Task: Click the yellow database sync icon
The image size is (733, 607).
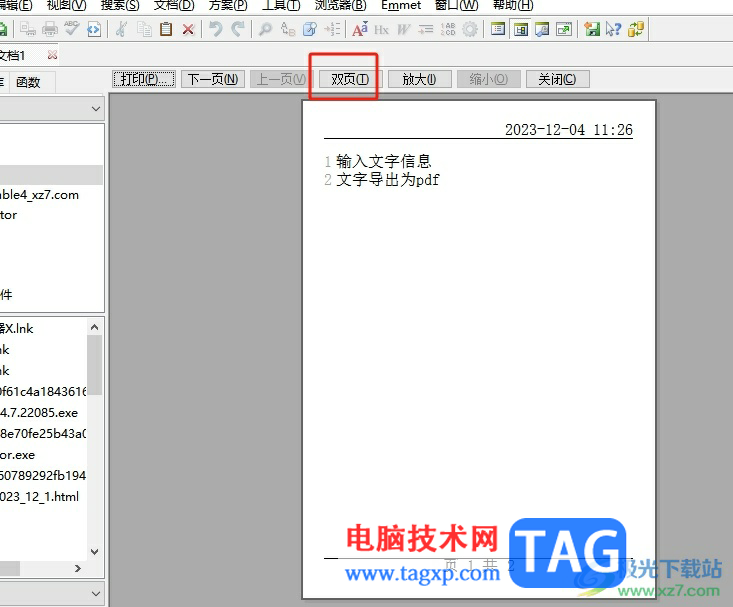Action: click(x=636, y=29)
